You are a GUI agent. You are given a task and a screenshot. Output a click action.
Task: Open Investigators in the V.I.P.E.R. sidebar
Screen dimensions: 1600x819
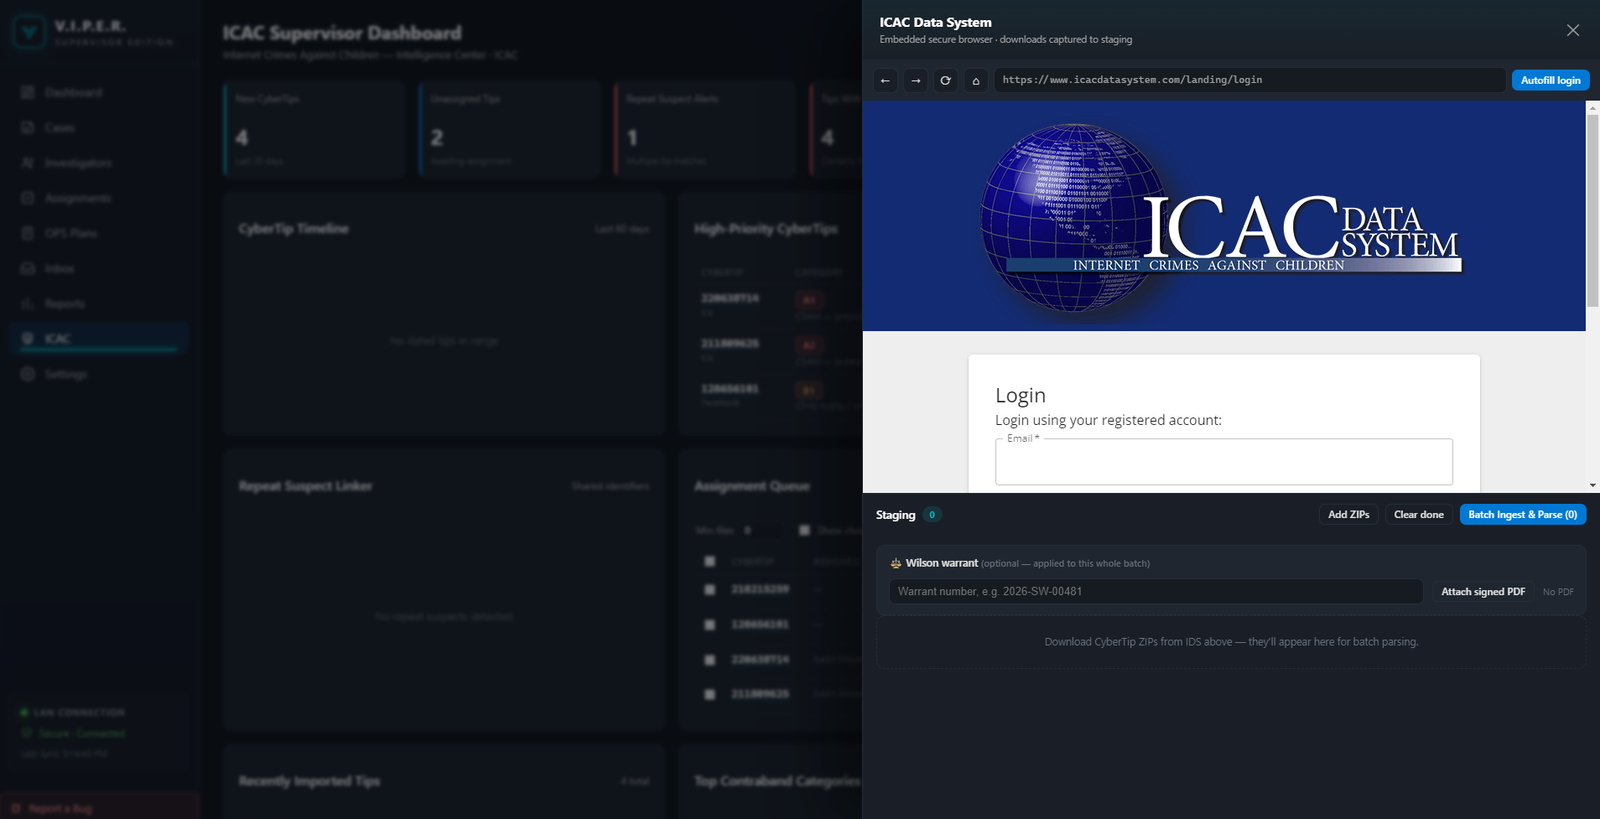pyautogui.click(x=98, y=162)
